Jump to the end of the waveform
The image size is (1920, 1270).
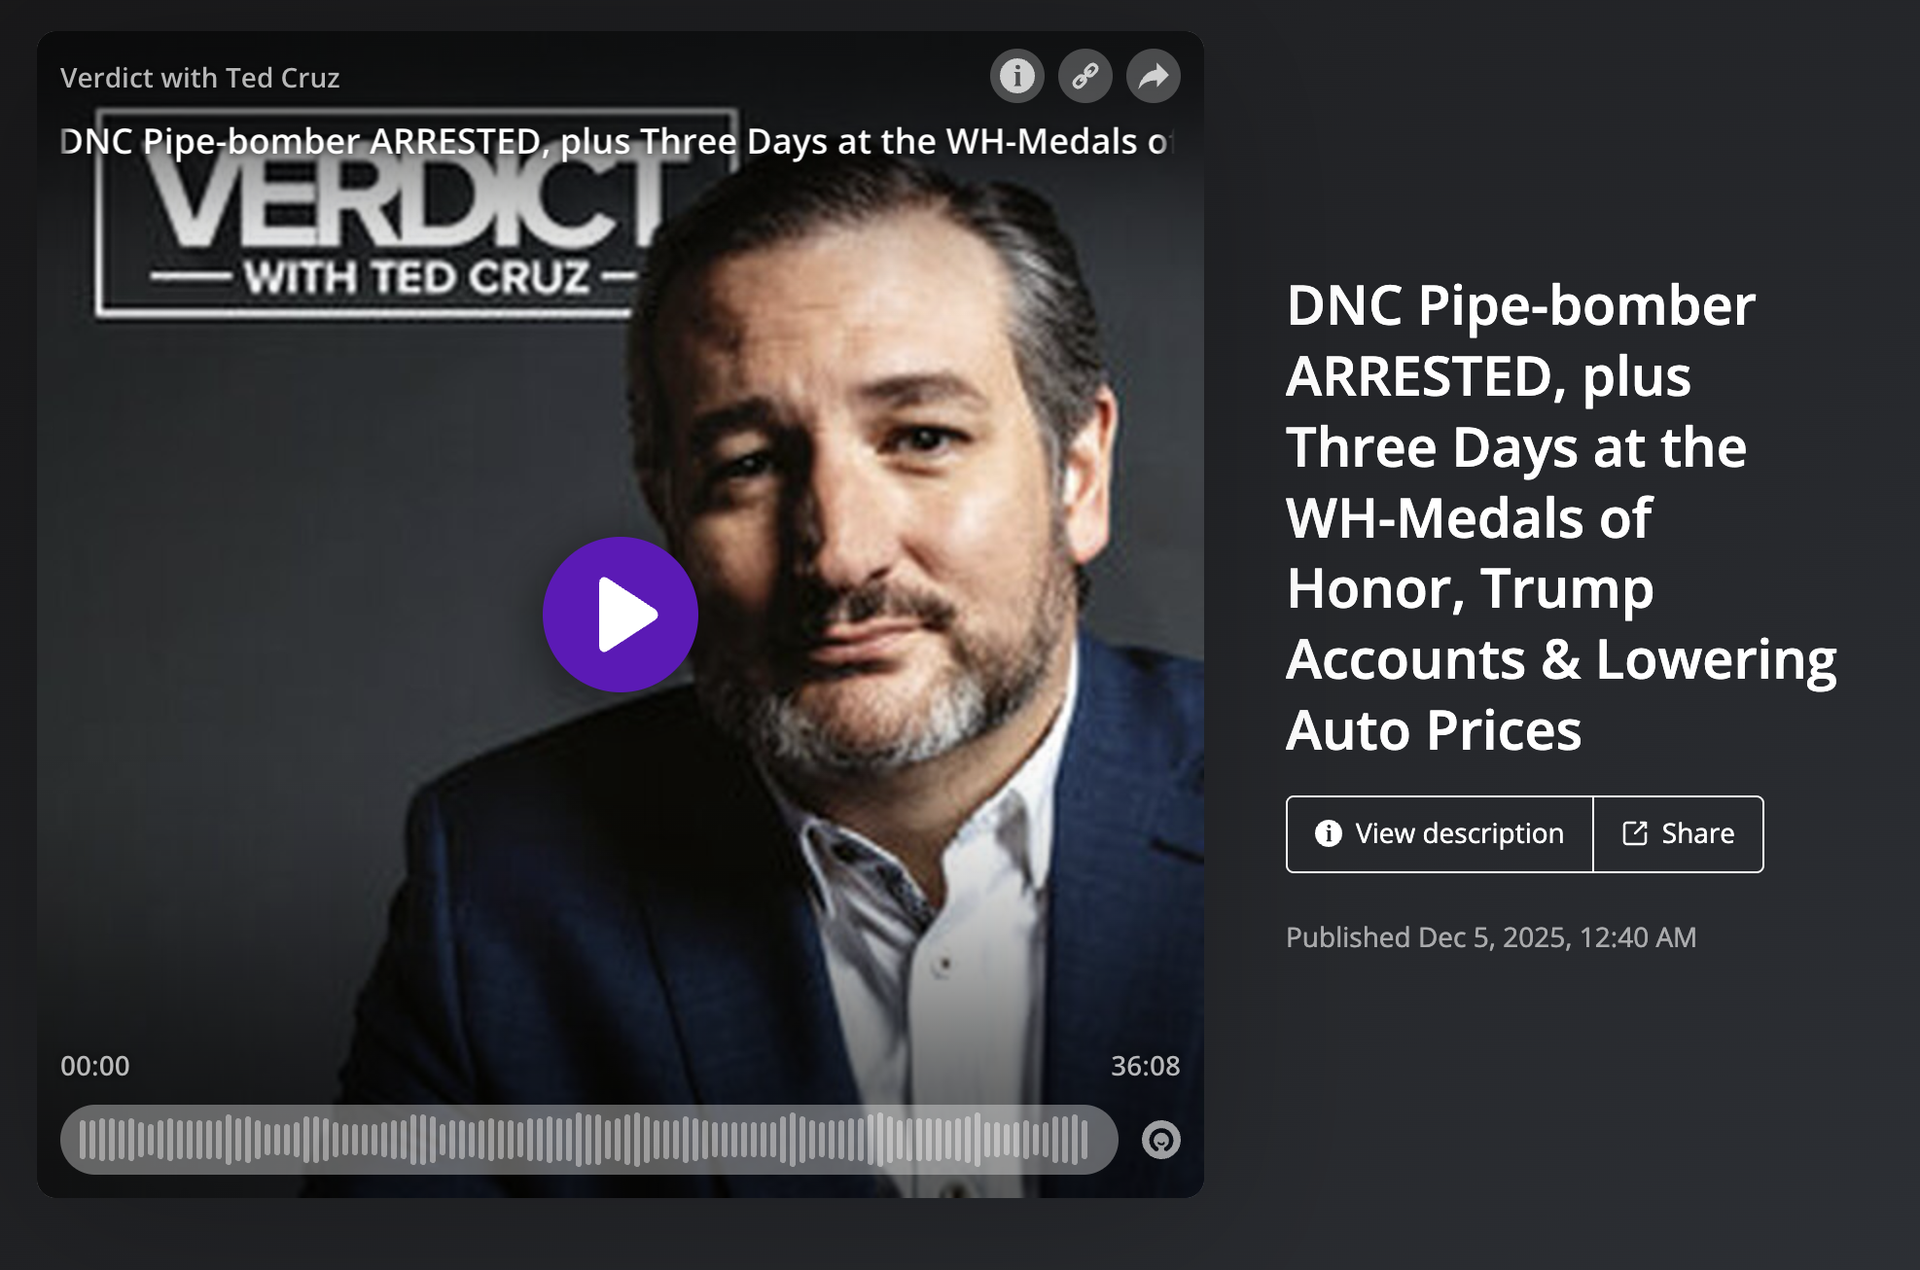(x=1085, y=1140)
